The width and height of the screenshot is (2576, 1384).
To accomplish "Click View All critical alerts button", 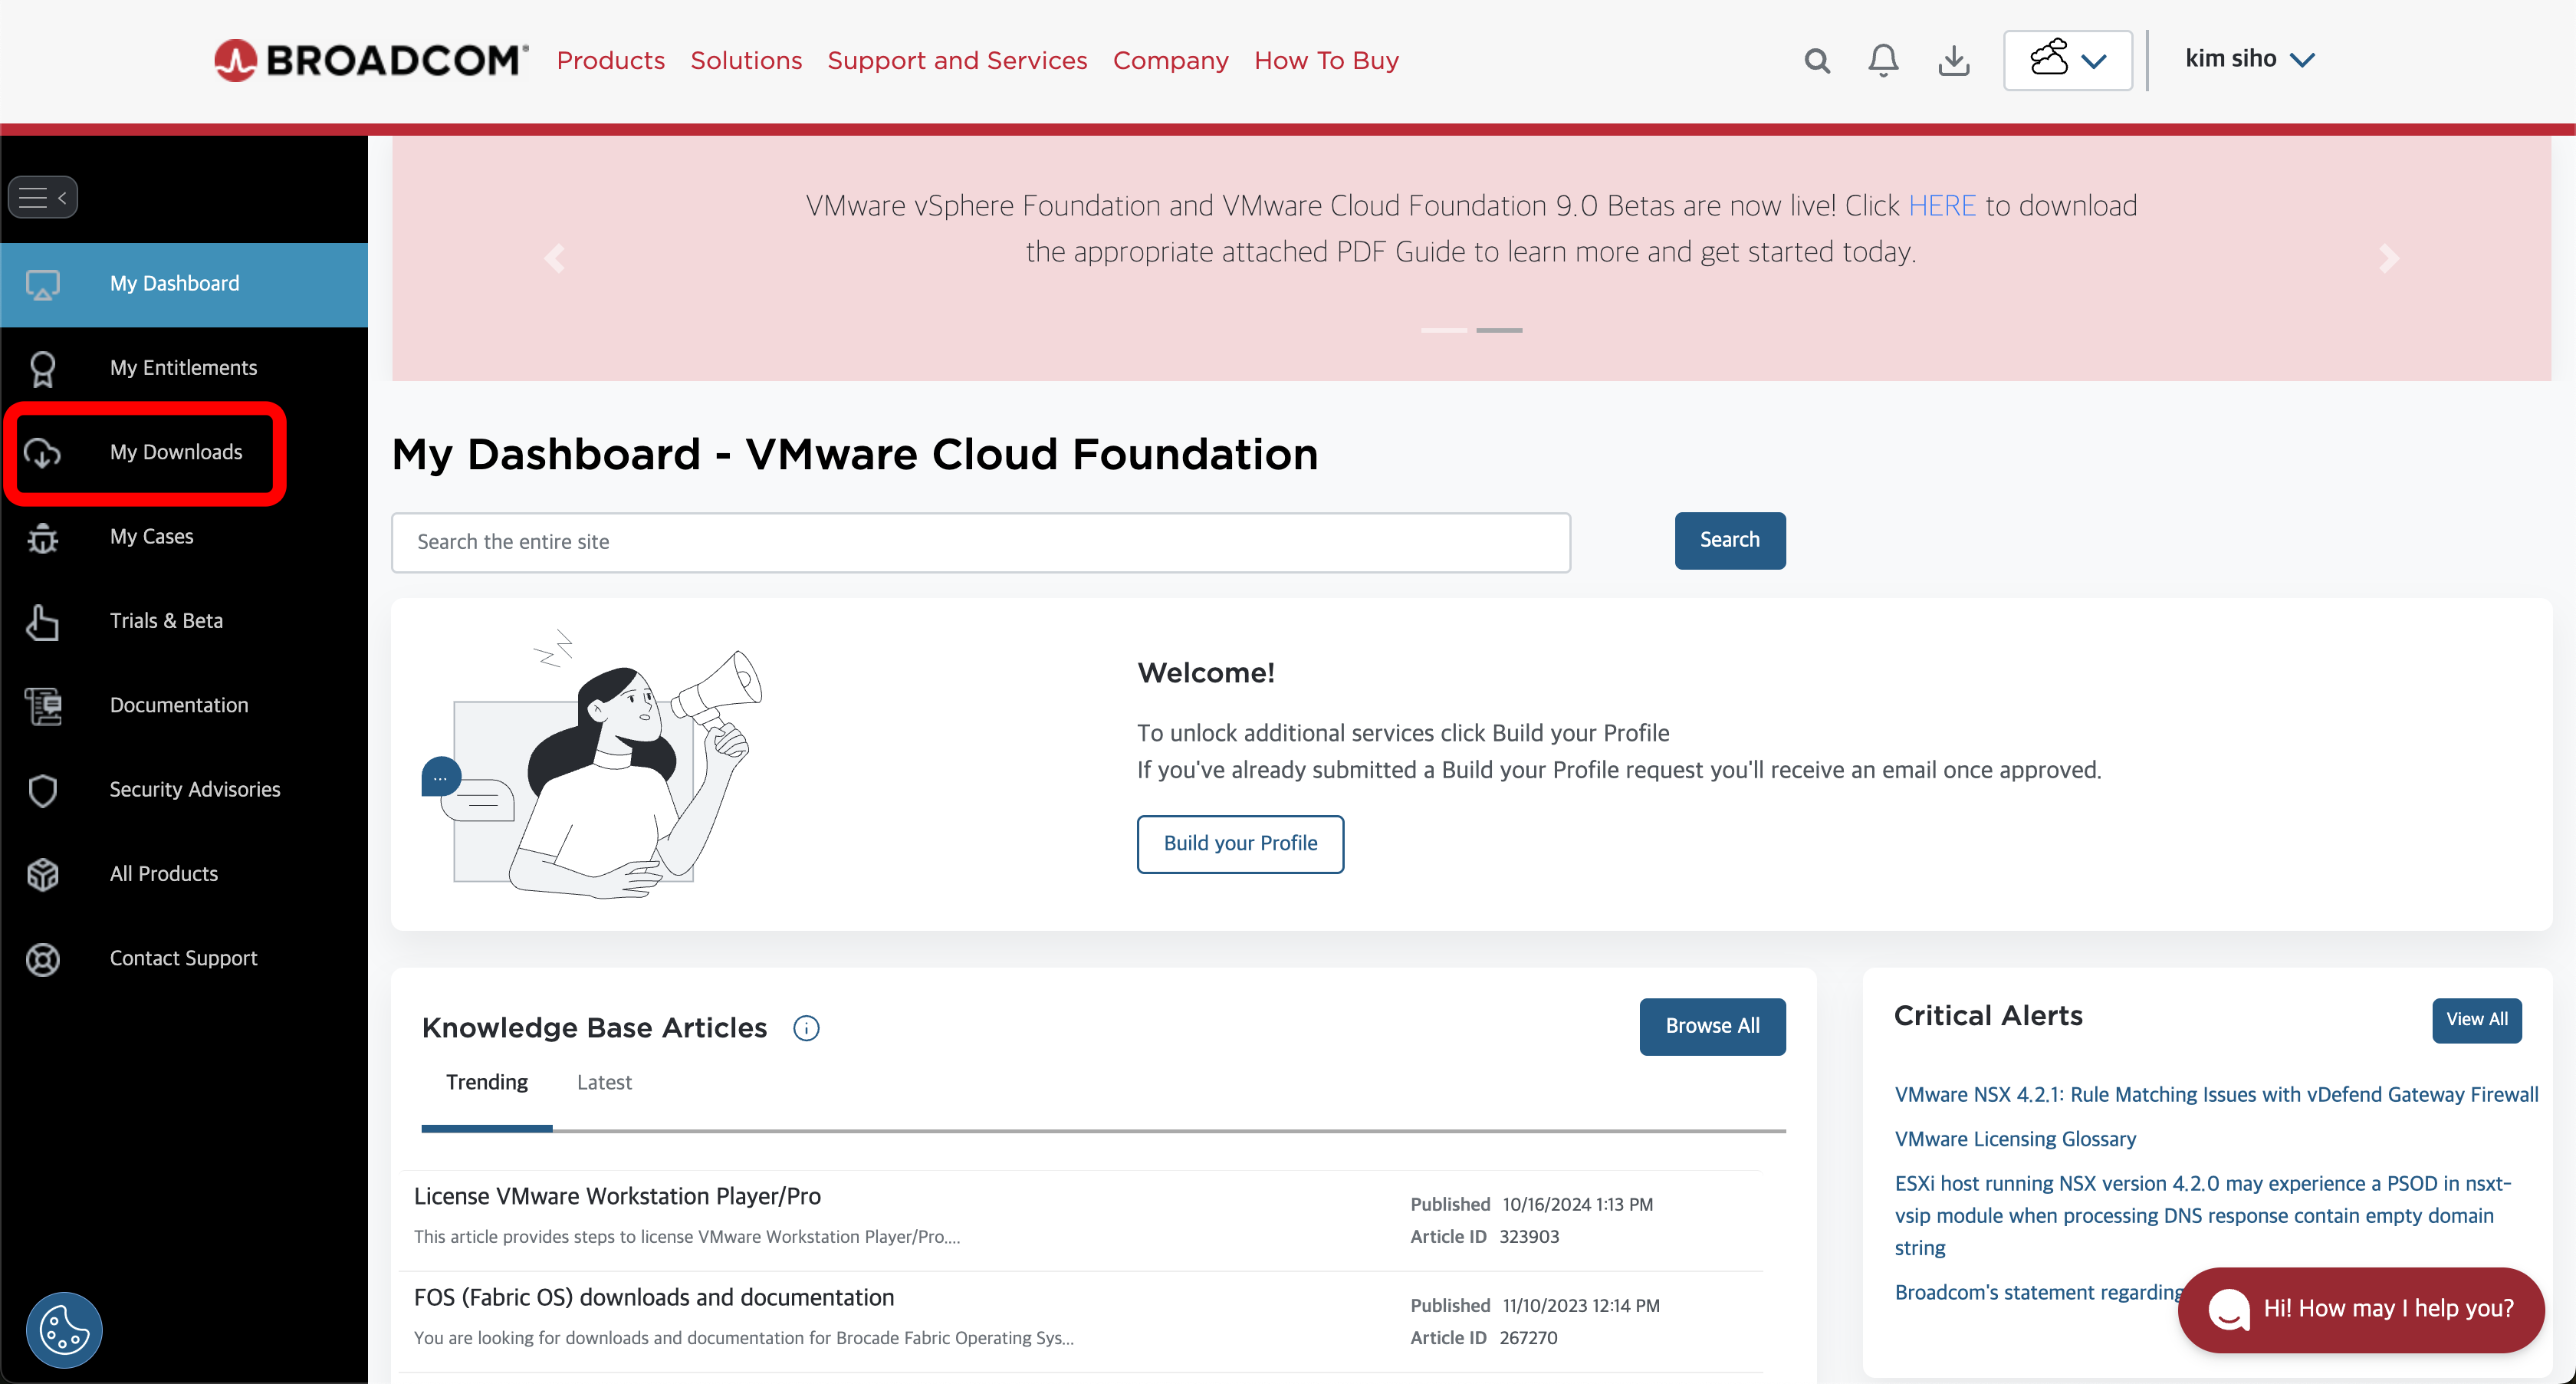I will 2476,1020.
